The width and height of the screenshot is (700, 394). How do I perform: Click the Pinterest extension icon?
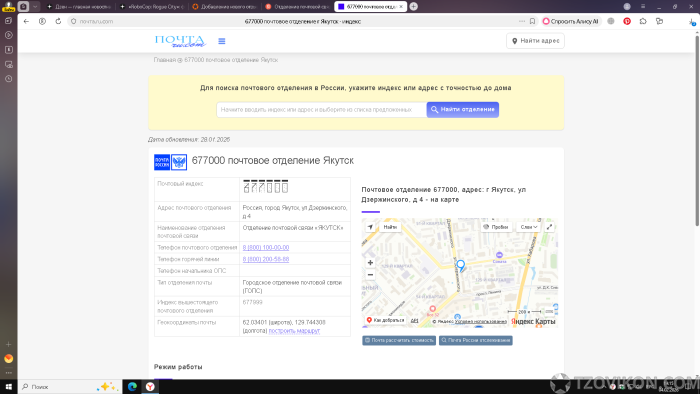click(x=627, y=21)
